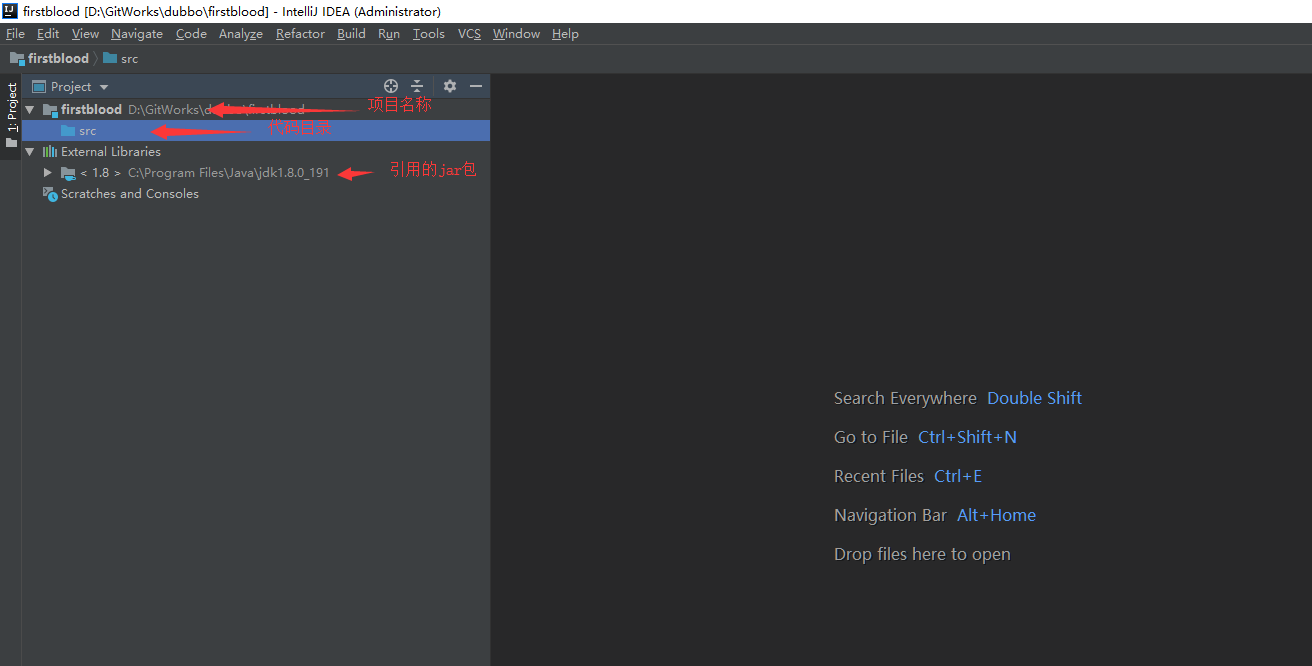Collapse the External Libraries node

tap(30, 152)
